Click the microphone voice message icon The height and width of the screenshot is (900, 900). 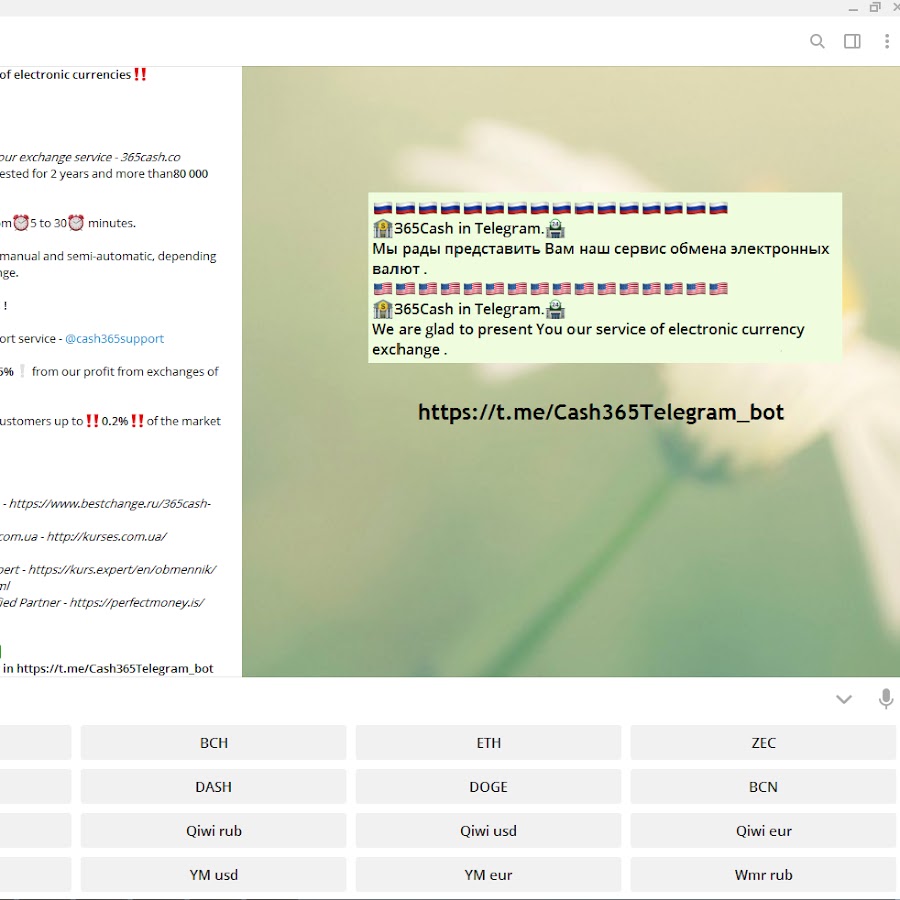click(885, 699)
